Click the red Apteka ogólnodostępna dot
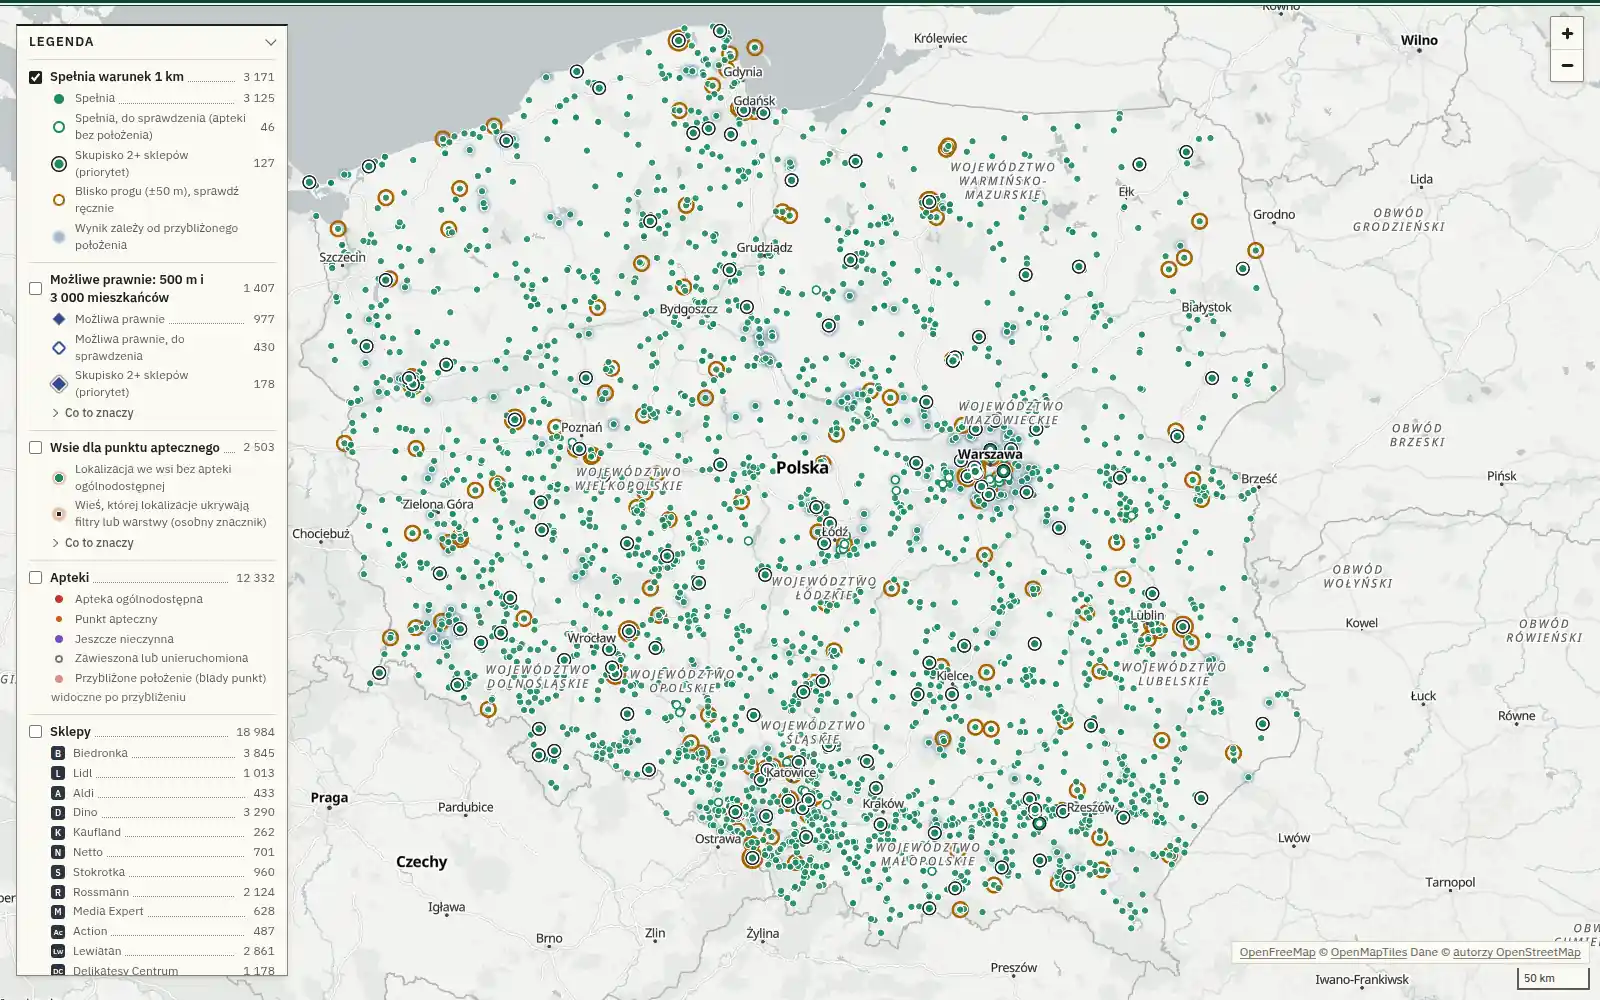 (59, 599)
